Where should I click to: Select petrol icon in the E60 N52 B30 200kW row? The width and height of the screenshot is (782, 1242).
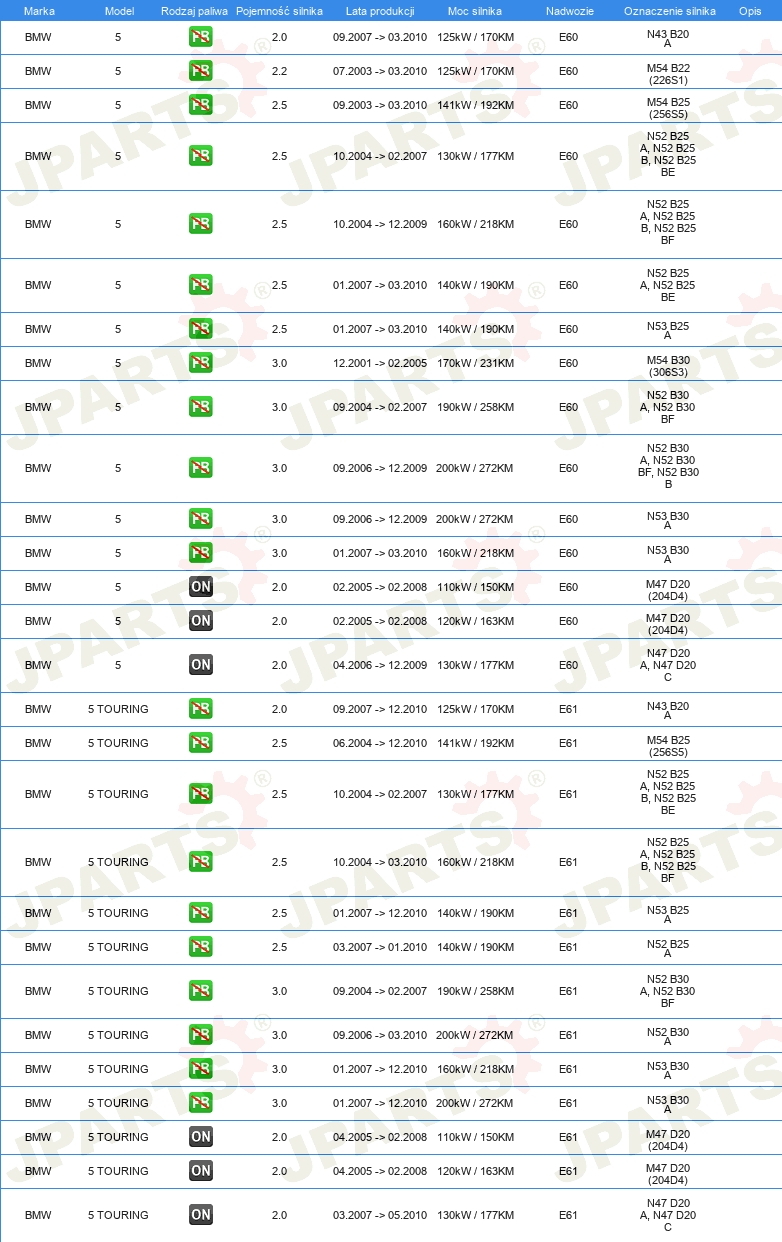coord(200,468)
